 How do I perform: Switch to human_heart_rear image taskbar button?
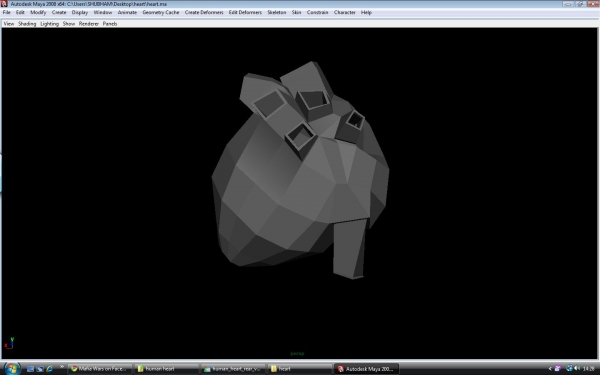[x=233, y=369]
